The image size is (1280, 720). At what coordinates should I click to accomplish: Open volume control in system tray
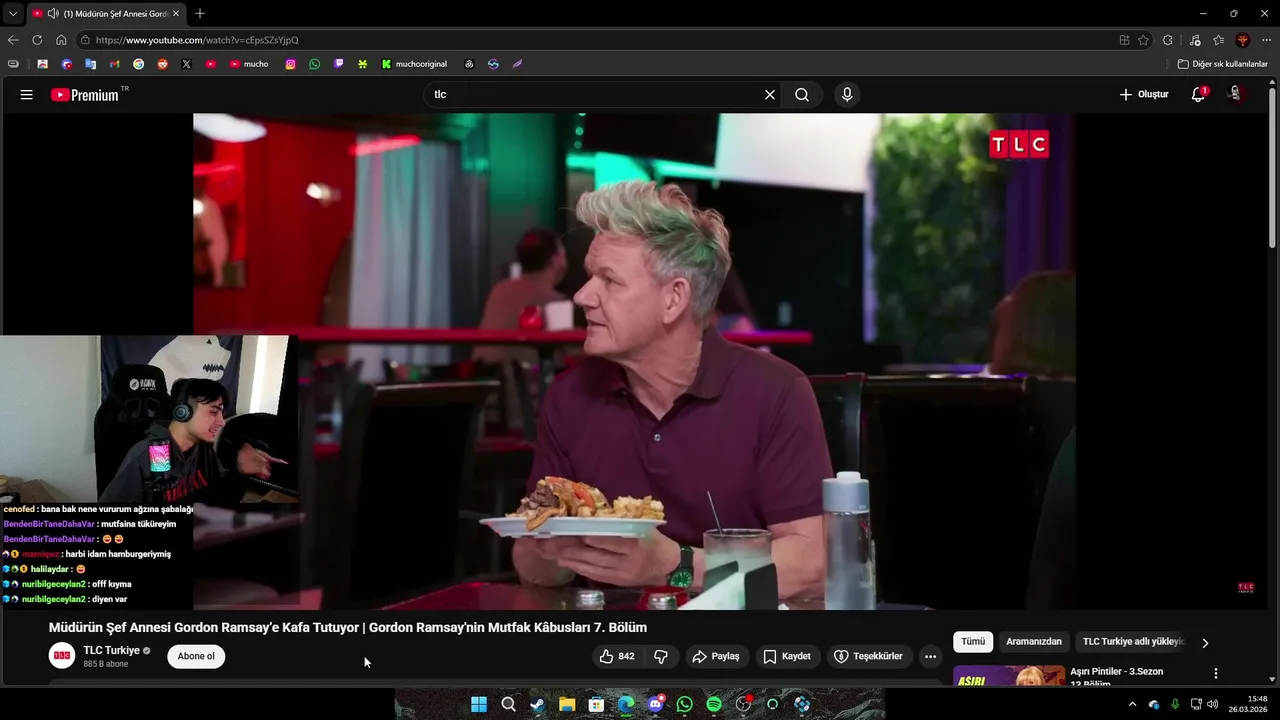pos(1212,704)
